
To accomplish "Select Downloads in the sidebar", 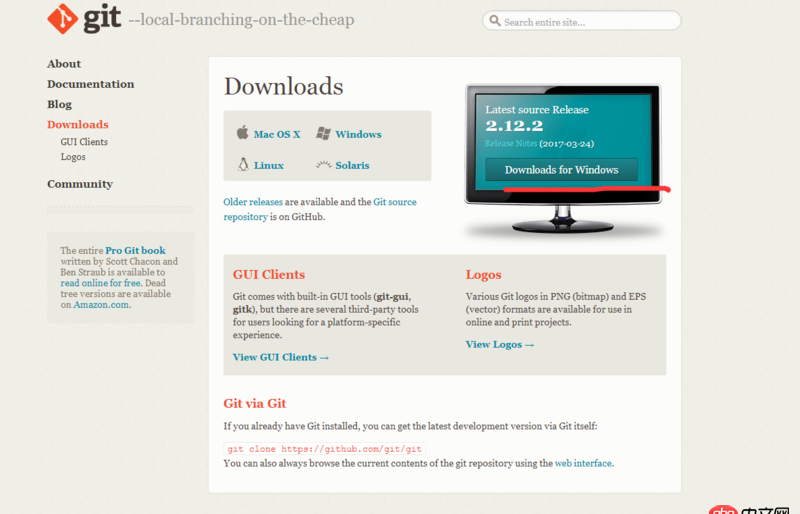I will tap(78, 125).
